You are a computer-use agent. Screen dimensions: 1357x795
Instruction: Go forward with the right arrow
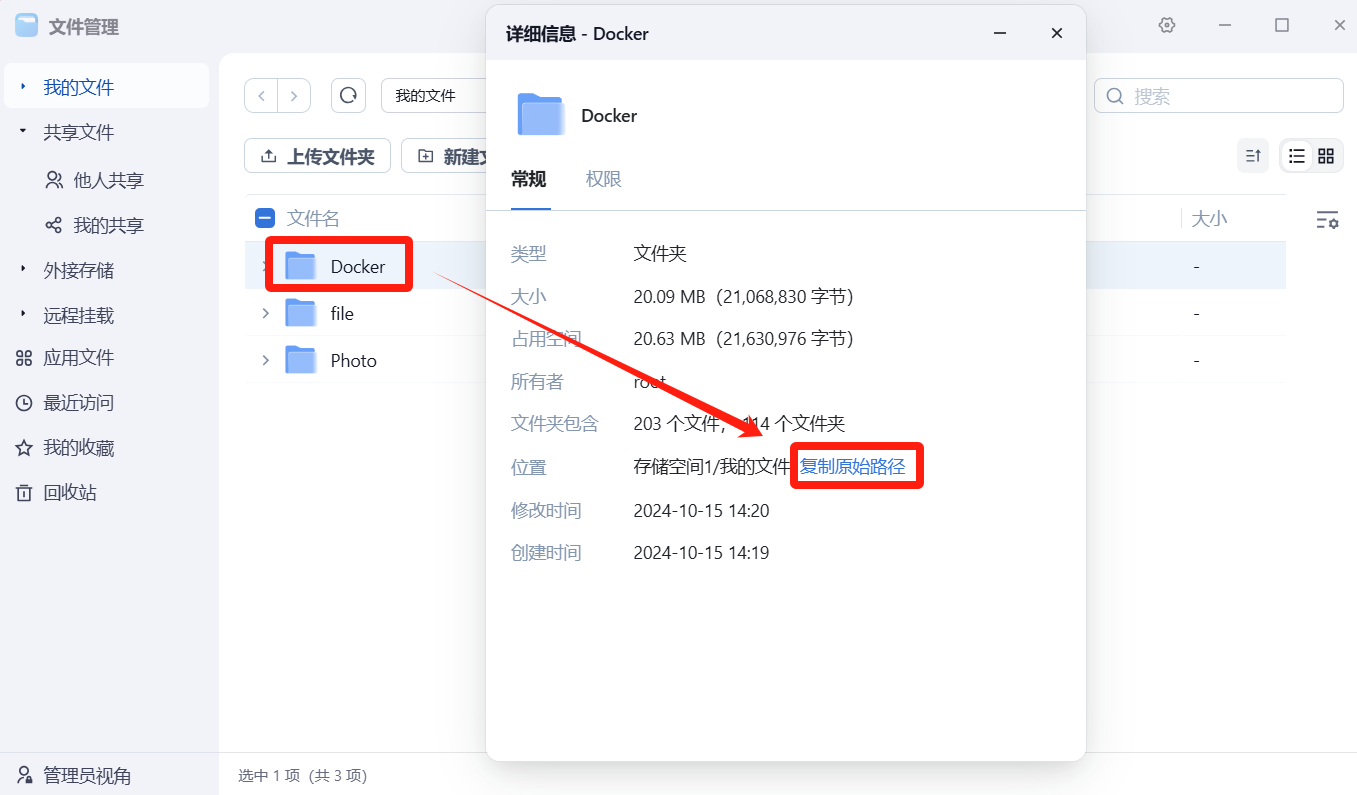click(293, 96)
